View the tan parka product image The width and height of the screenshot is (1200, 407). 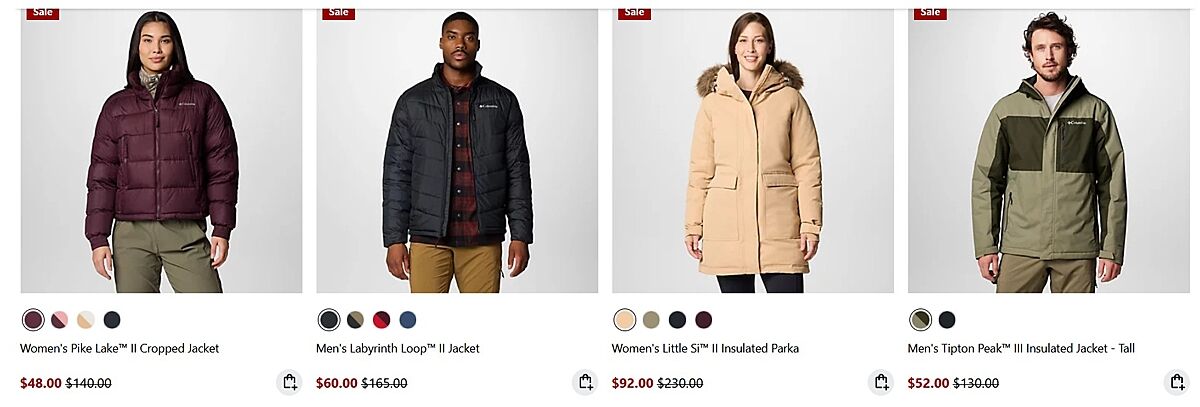753,151
